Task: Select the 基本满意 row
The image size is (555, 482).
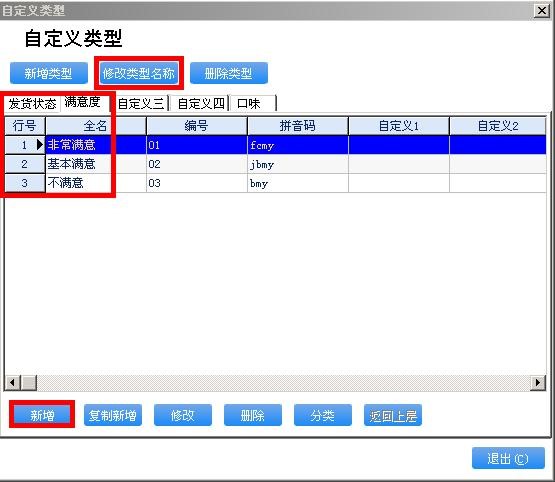Action: [275, 164]
